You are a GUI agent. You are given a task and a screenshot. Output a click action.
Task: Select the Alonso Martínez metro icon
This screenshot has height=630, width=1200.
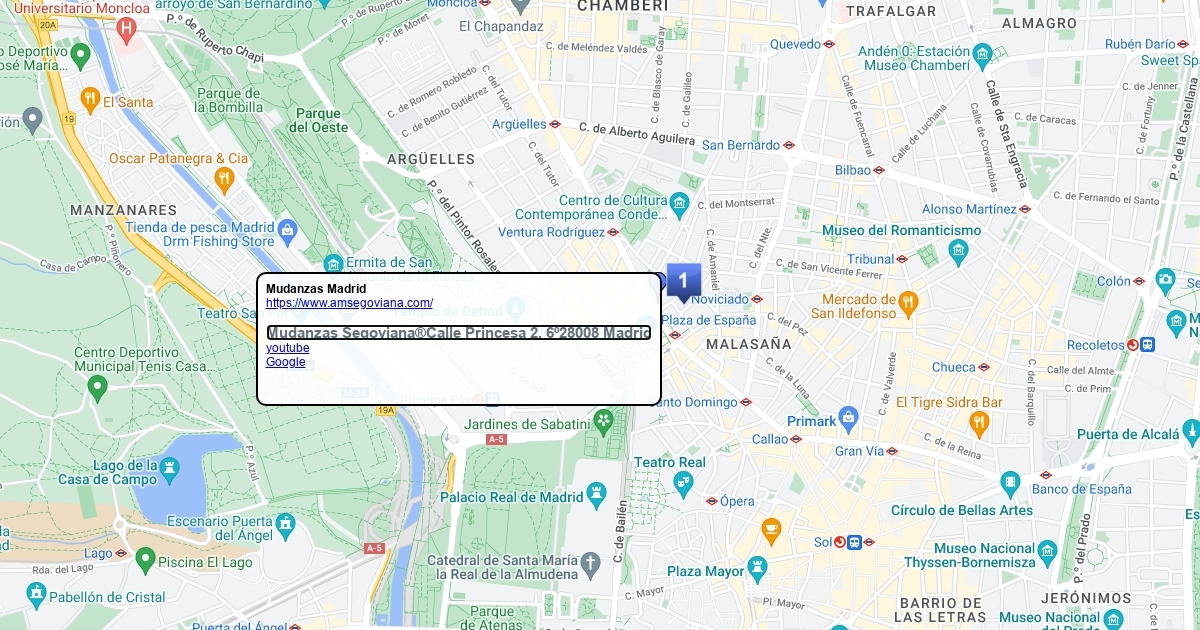1025,209
